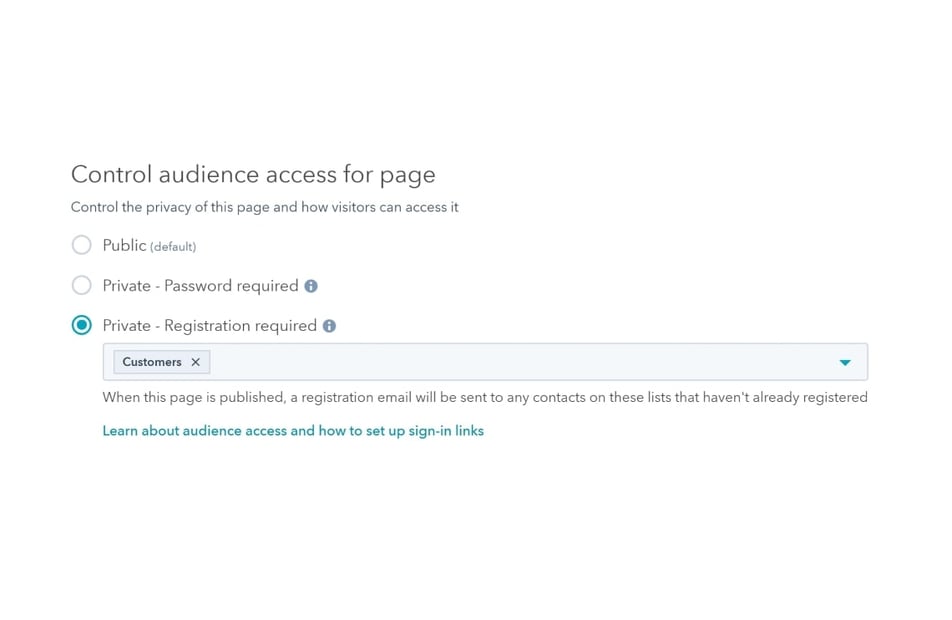The width and height of the screenshot is (952, 620).
Task: Click the "Public" option label text
Action: [x=124, y=245]
